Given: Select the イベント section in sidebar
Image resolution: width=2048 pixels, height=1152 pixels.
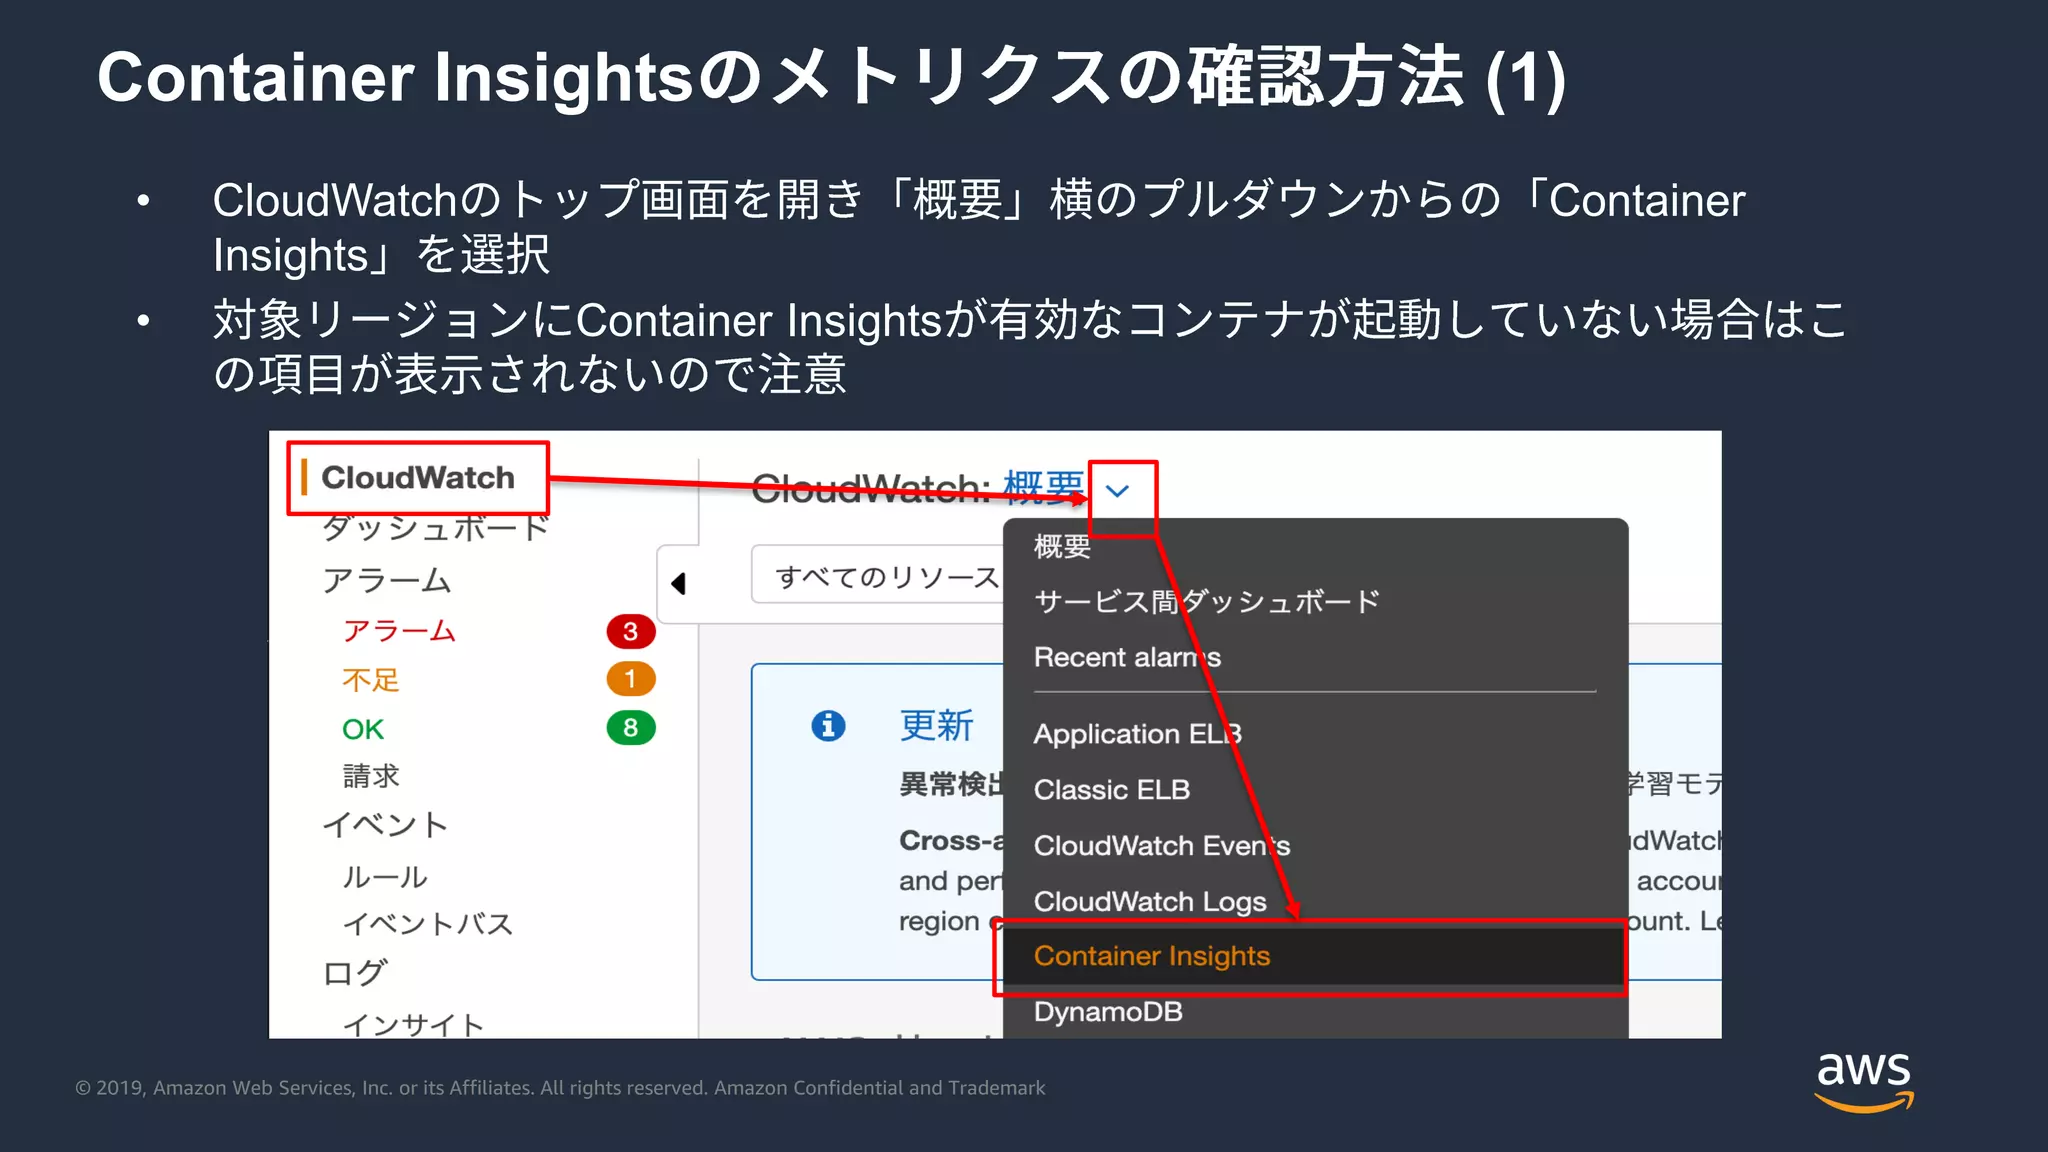Looking at the screenshot, I should tap(385, 825).
